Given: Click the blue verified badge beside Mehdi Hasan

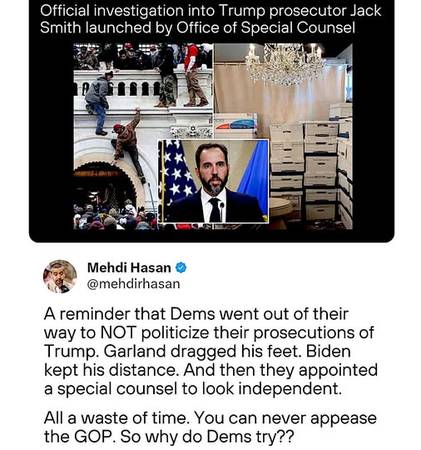Looking at the screenshot, I should (181, 267).
